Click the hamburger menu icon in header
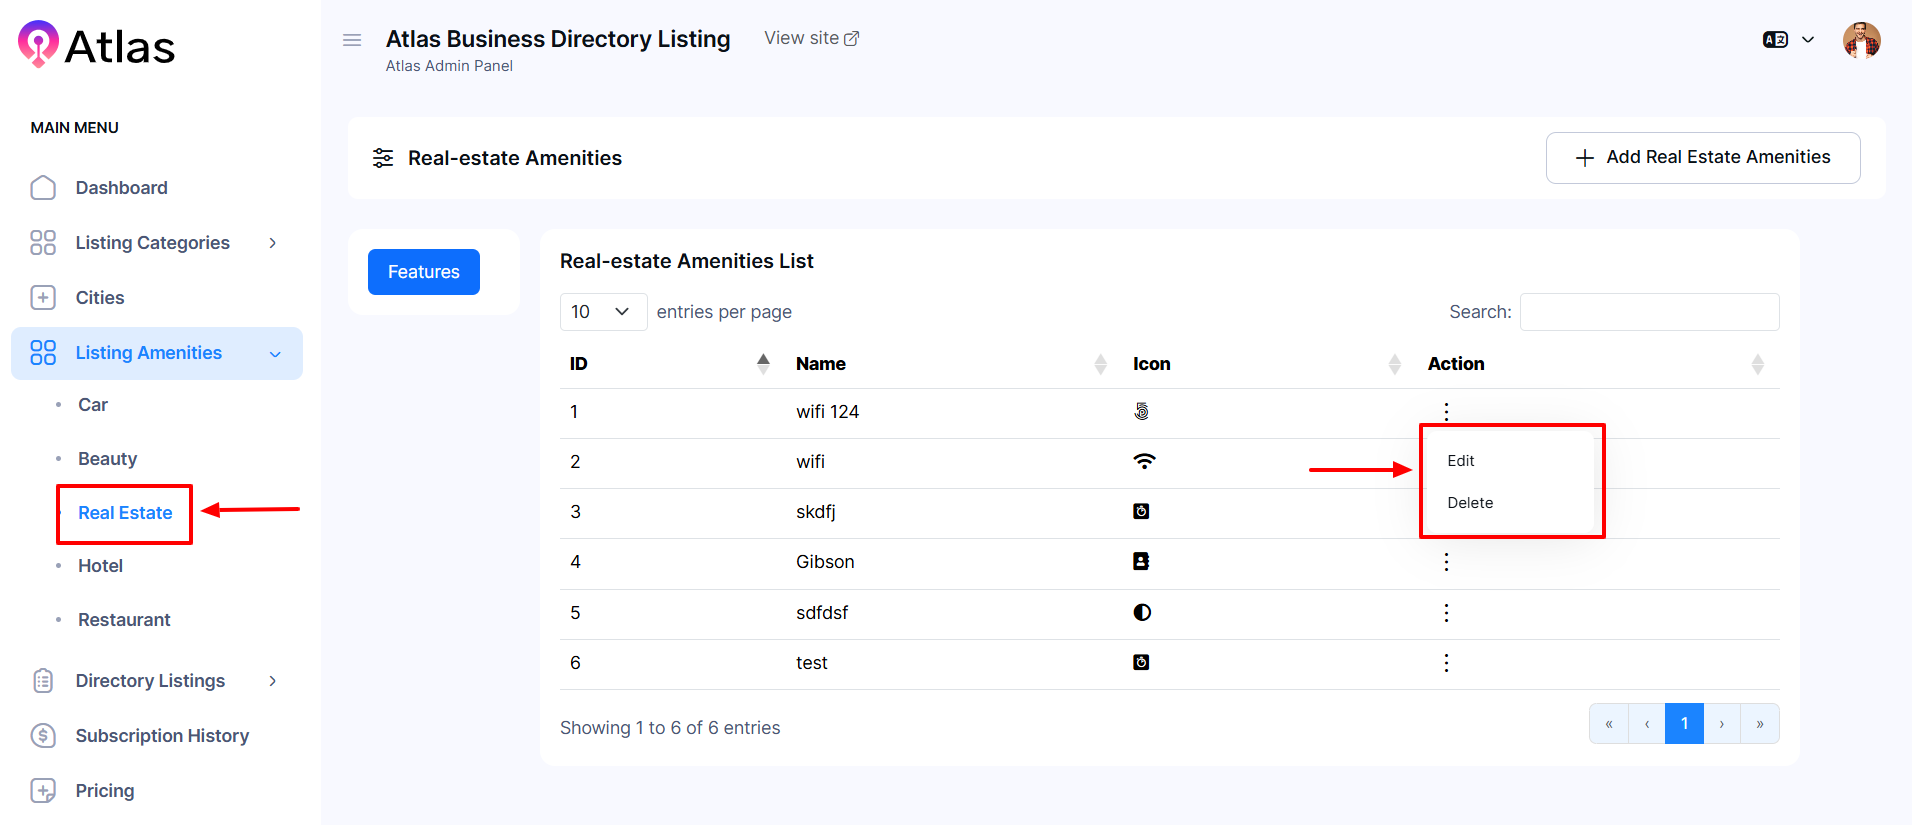 click(352, 40)
